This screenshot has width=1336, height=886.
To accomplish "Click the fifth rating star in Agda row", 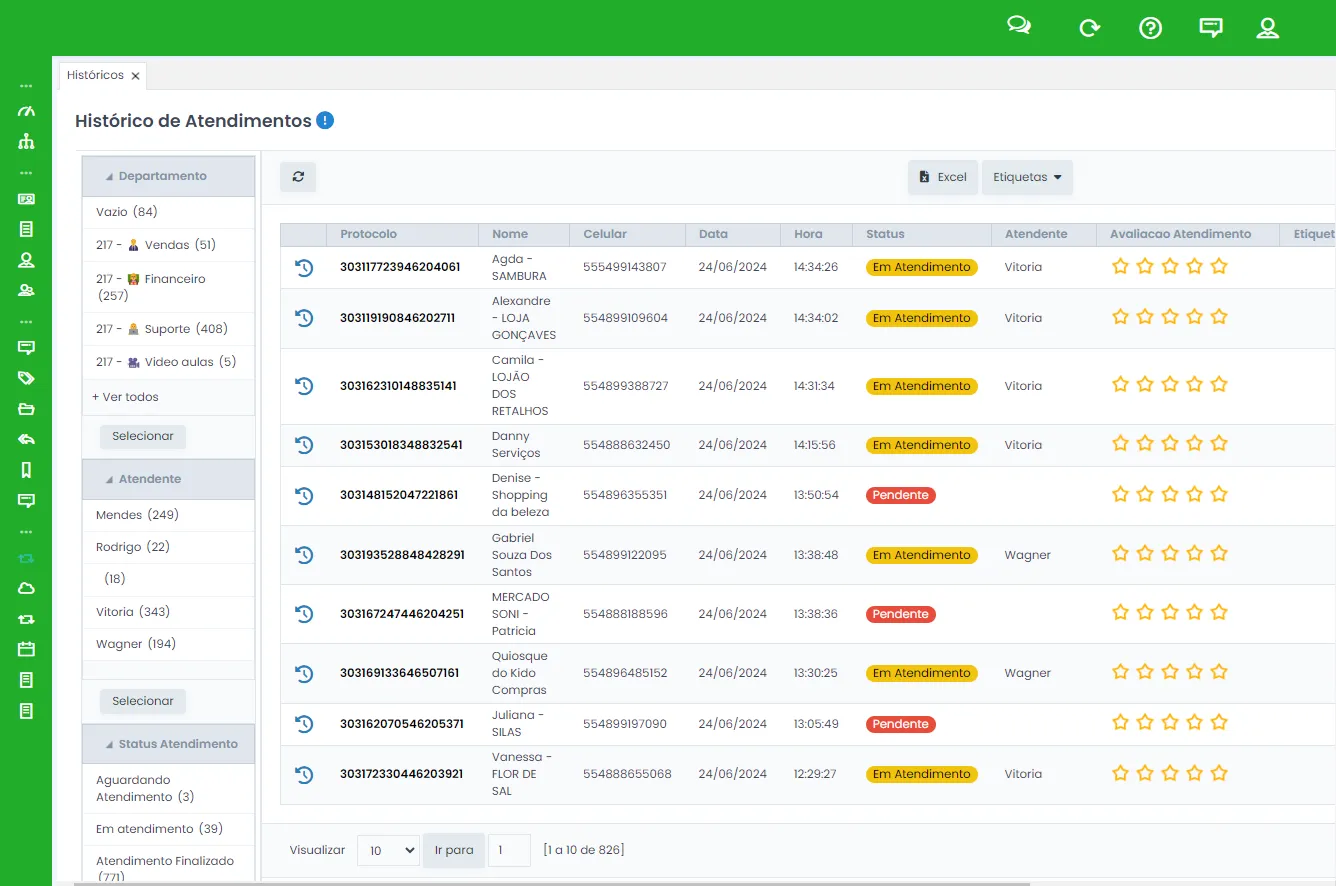I will 1219,266.
